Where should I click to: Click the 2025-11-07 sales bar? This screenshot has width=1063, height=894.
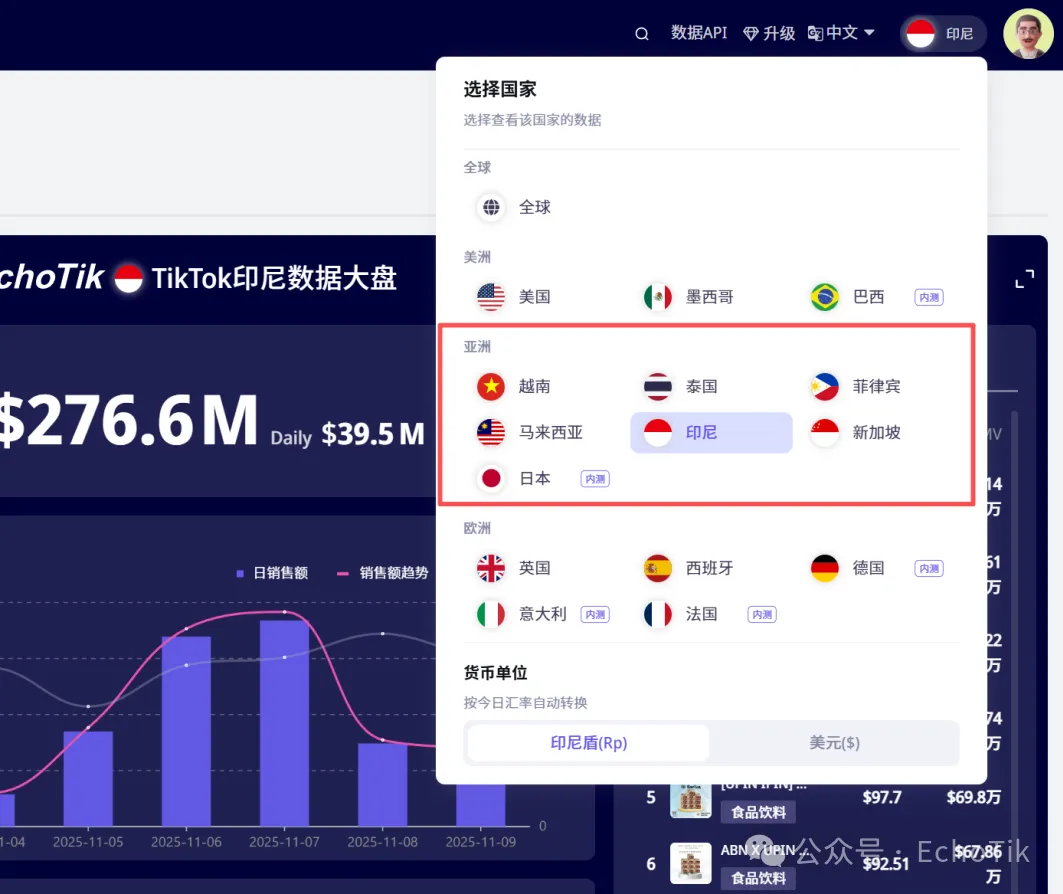pos(284,722)
